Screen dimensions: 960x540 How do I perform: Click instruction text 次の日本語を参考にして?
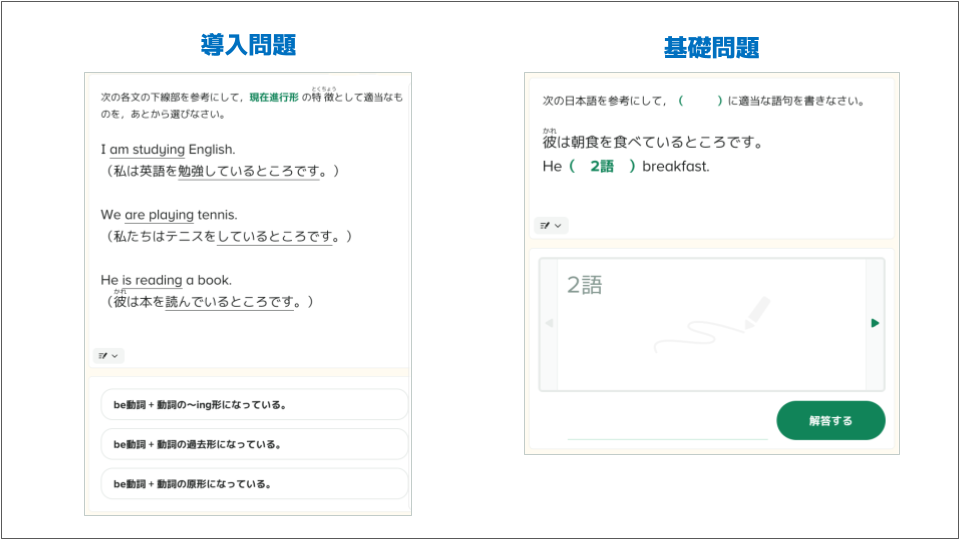coord(604,101)
